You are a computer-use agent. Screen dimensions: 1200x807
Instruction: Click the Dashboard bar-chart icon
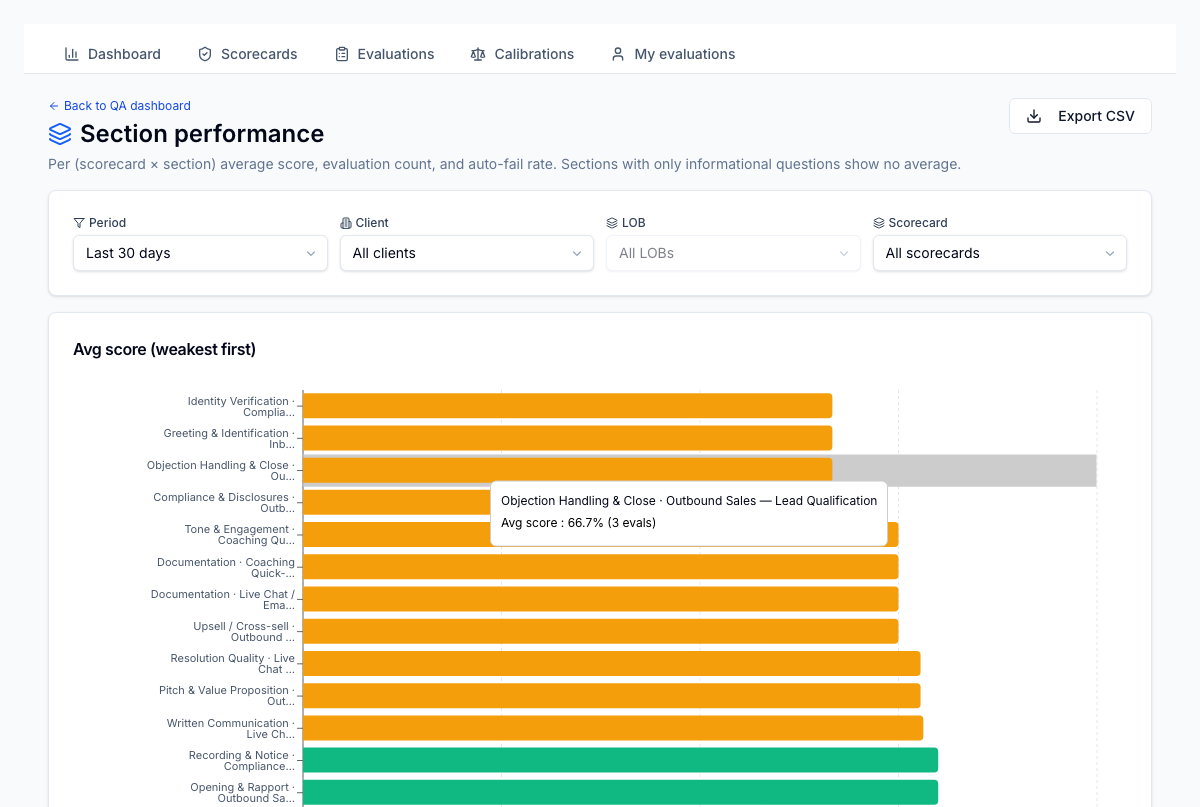72,54
